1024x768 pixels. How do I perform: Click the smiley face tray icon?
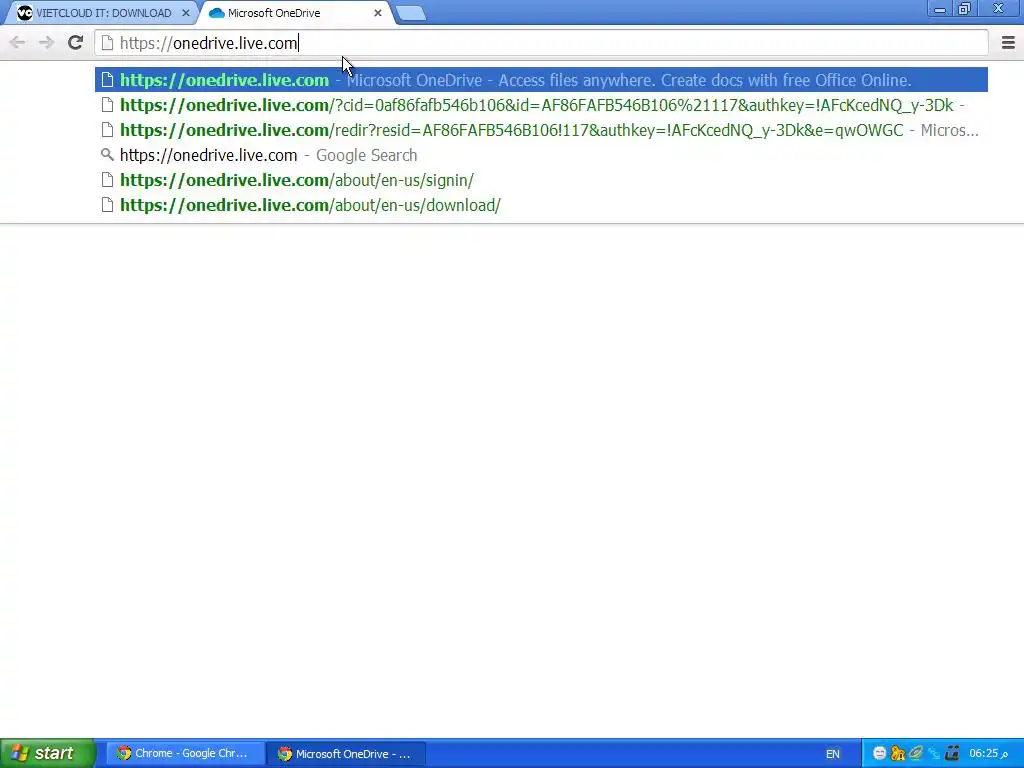pos(880,754)
